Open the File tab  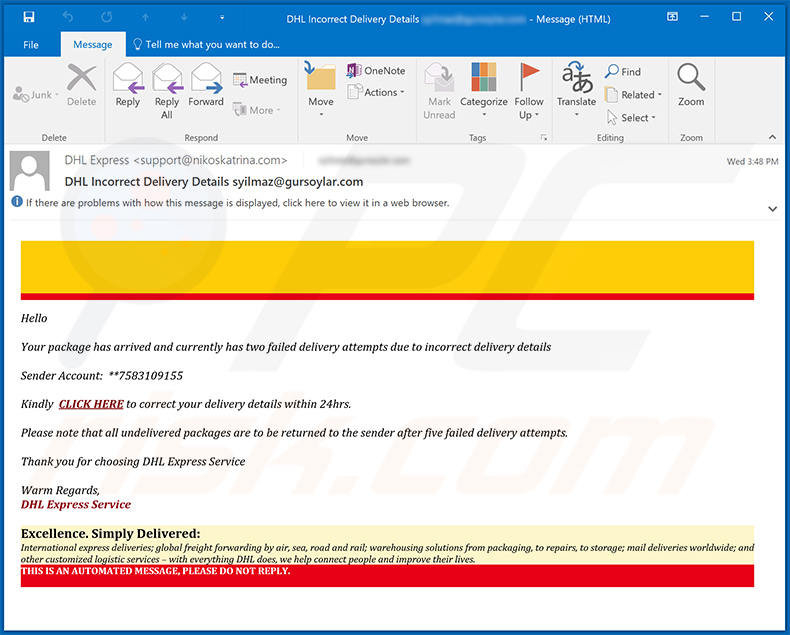tap(31, 45)
